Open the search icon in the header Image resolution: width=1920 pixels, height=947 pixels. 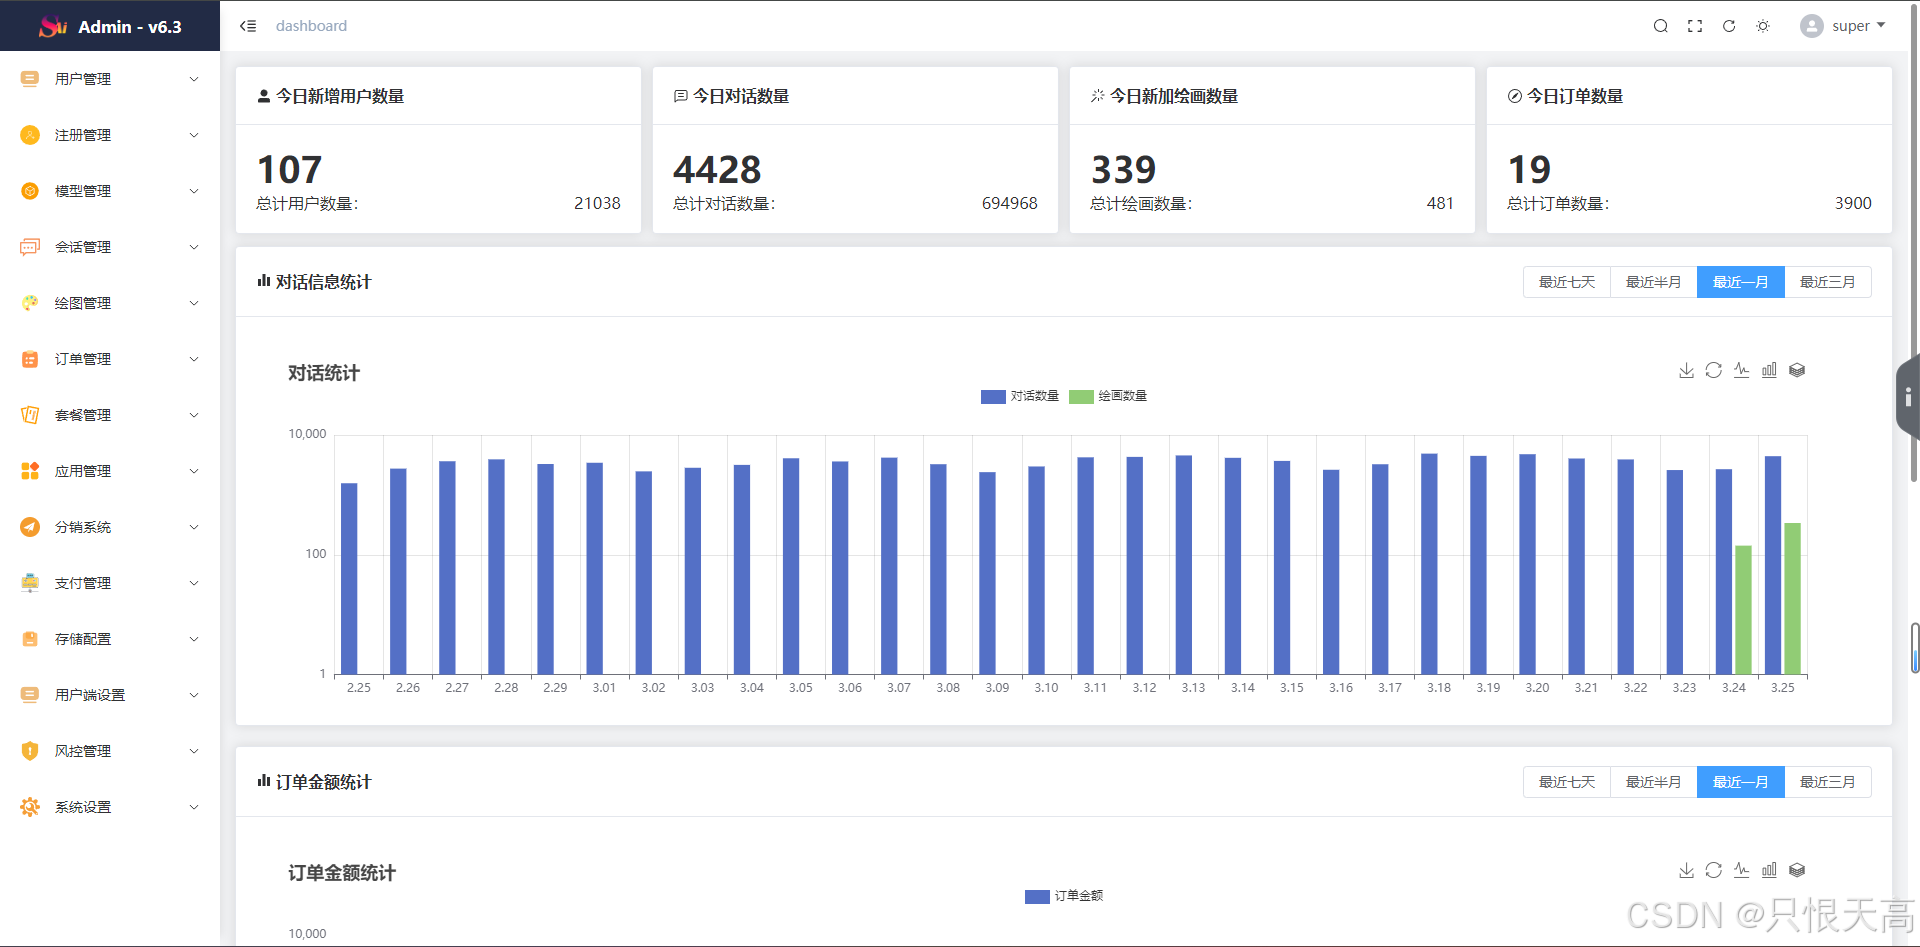(x=1661, y=26)
